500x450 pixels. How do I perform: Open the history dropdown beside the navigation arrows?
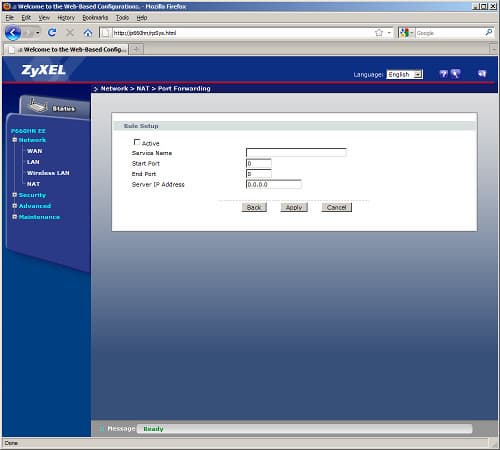(x=38, y=33)
